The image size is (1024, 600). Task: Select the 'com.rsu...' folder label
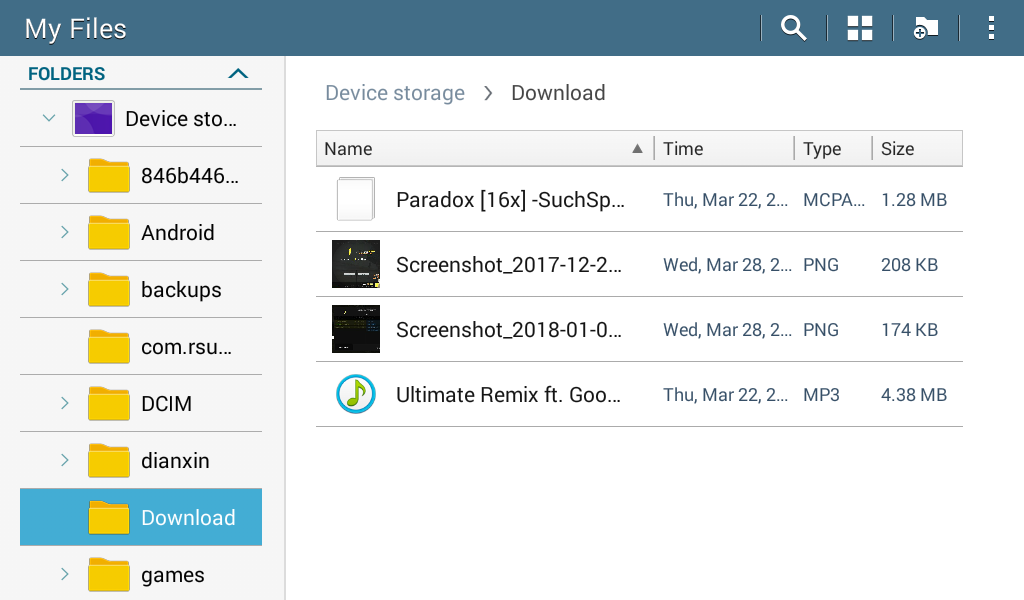(186, 347)
